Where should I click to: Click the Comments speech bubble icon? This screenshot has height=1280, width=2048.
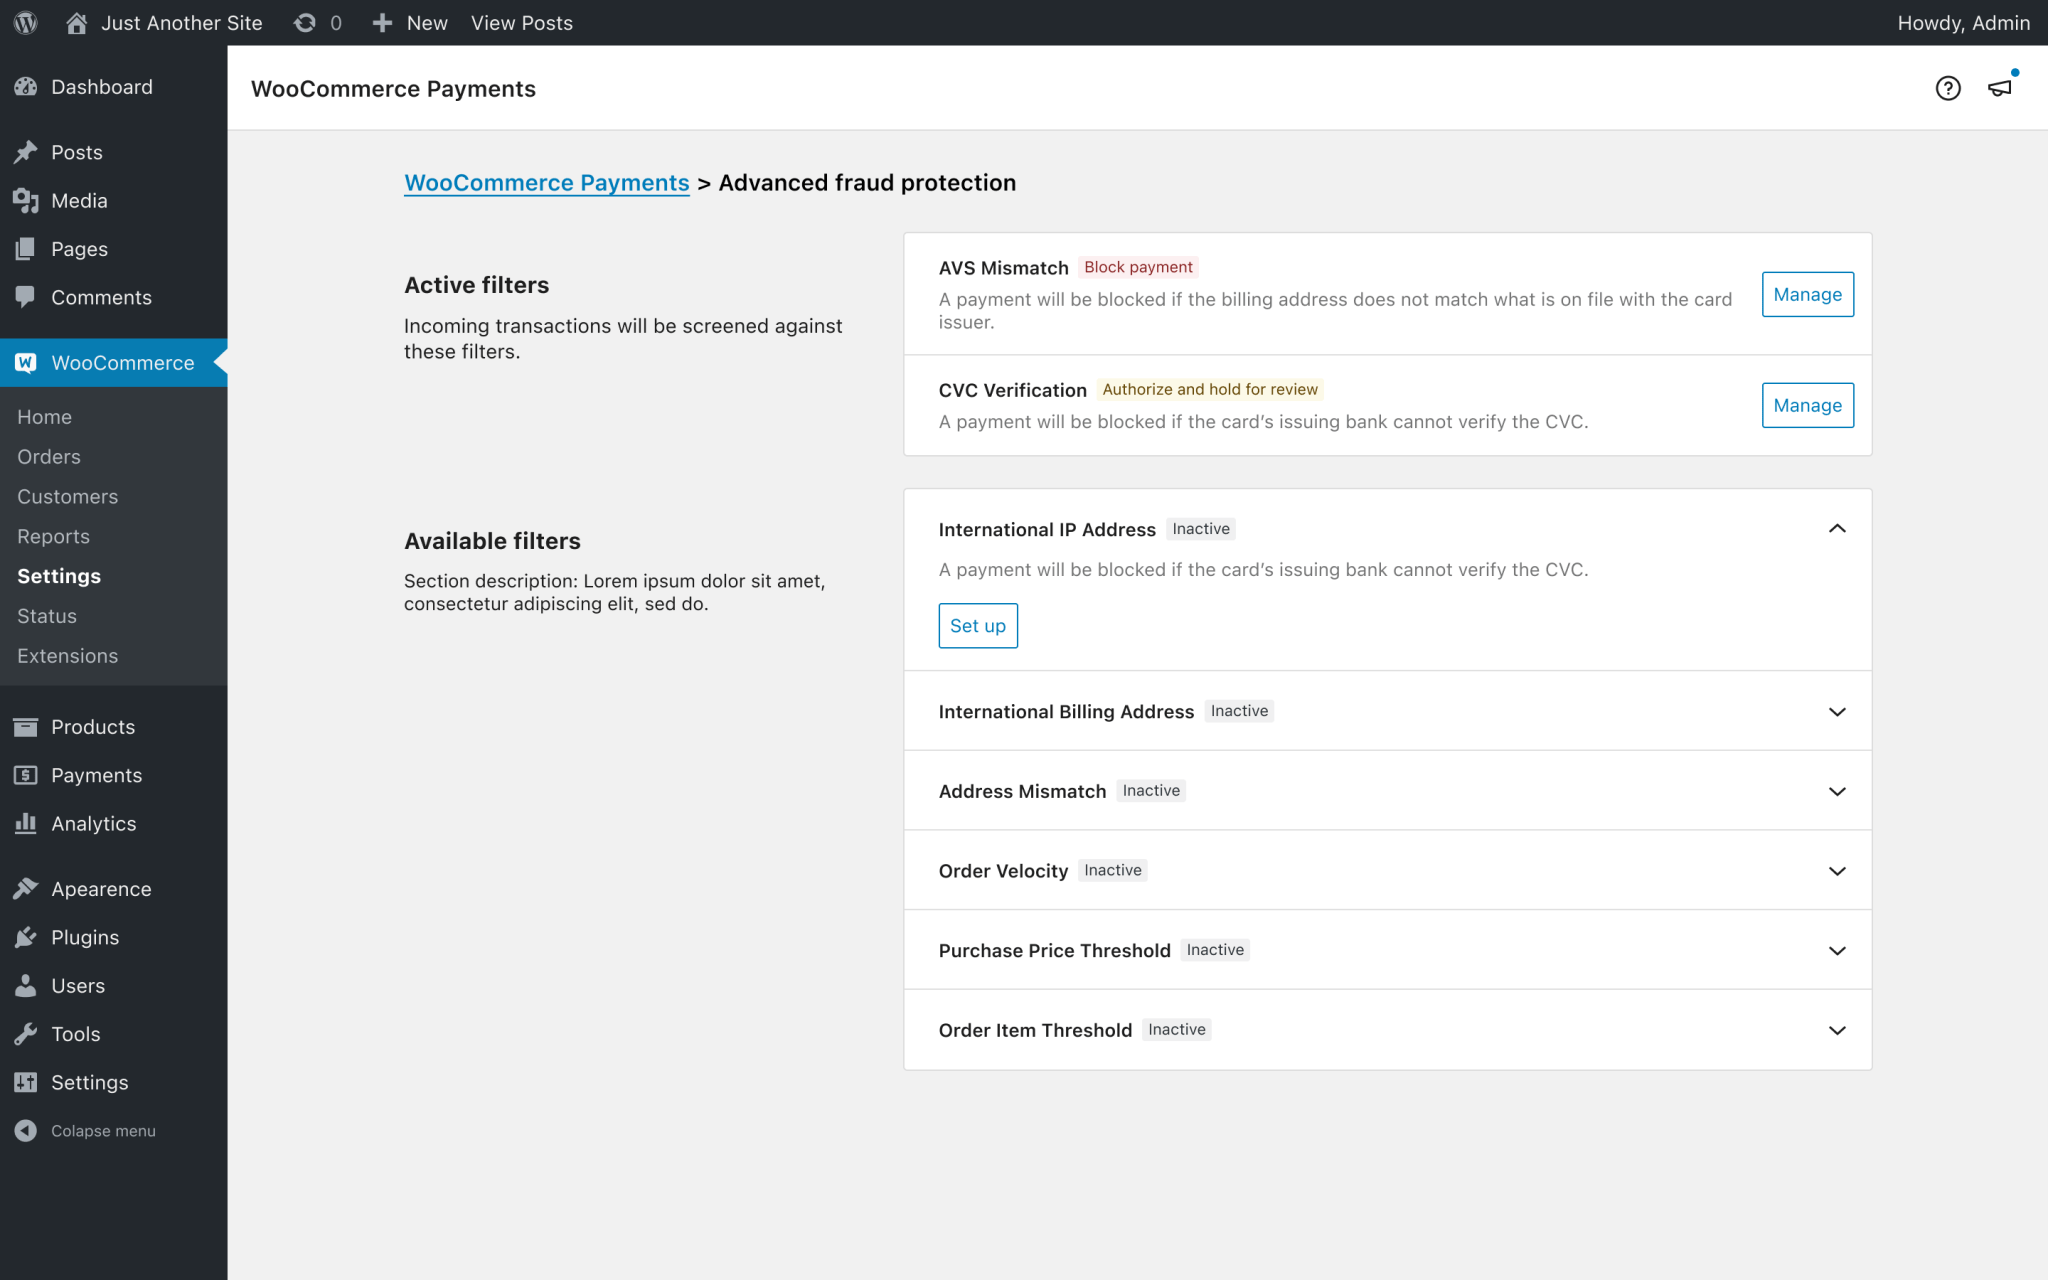26,297
